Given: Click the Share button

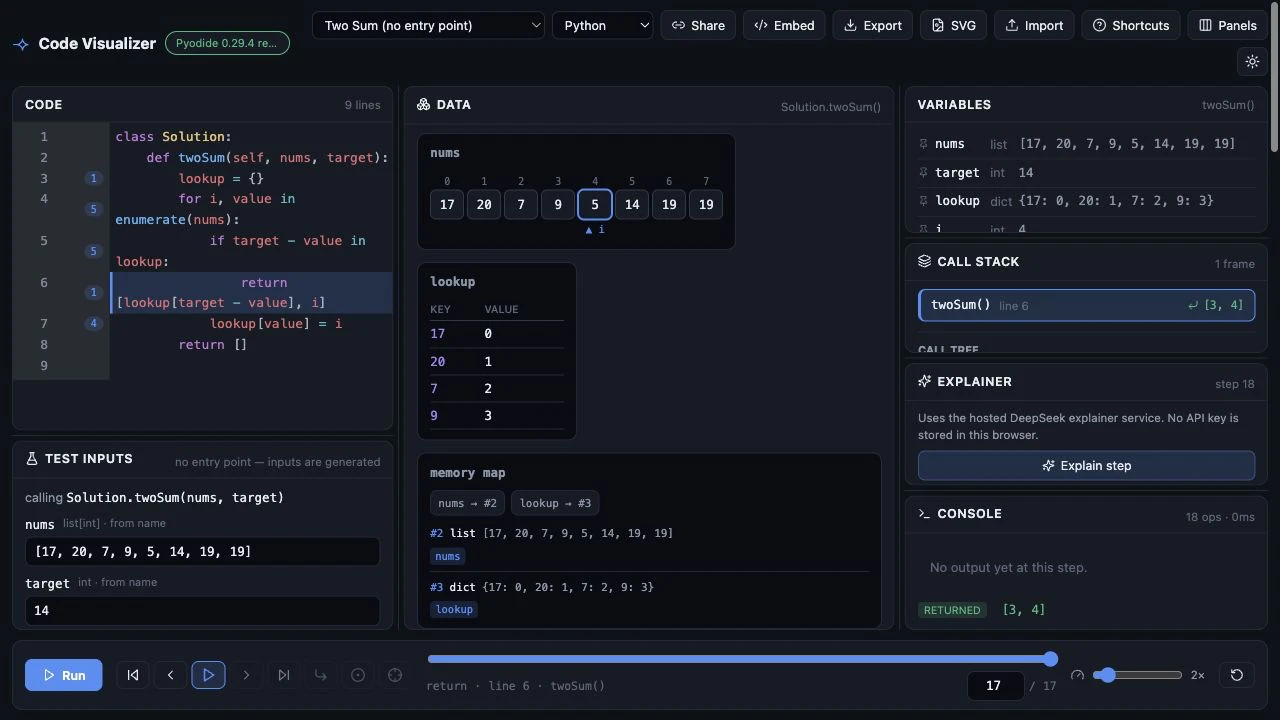Looking at the screenshot, I should 698,25.
